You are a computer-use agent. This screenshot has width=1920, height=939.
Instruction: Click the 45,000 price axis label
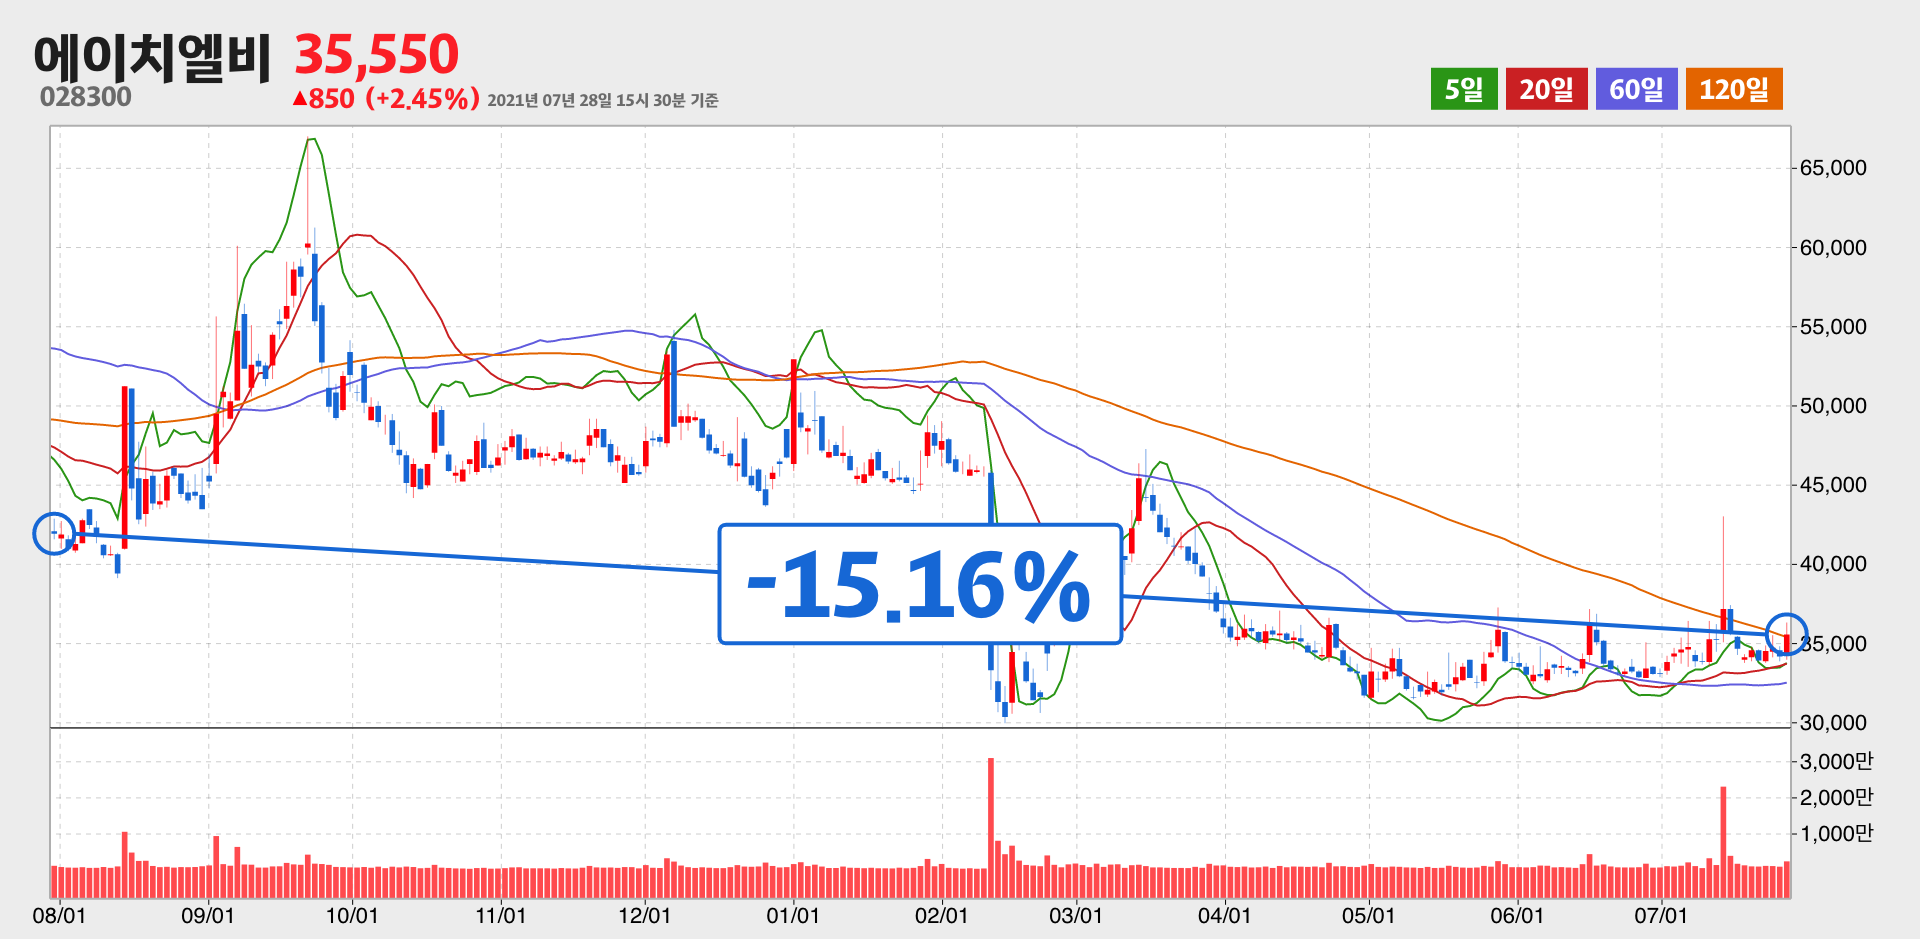coord(1833,484)
